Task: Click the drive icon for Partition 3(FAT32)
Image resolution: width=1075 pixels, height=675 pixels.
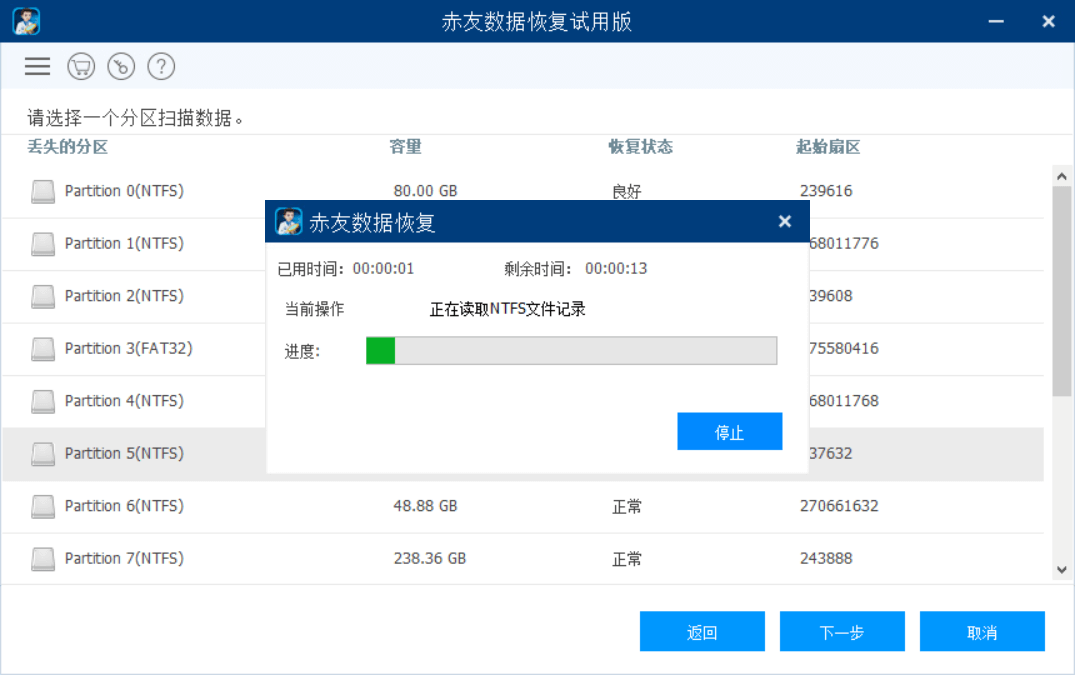Action: tap(43, 349)
